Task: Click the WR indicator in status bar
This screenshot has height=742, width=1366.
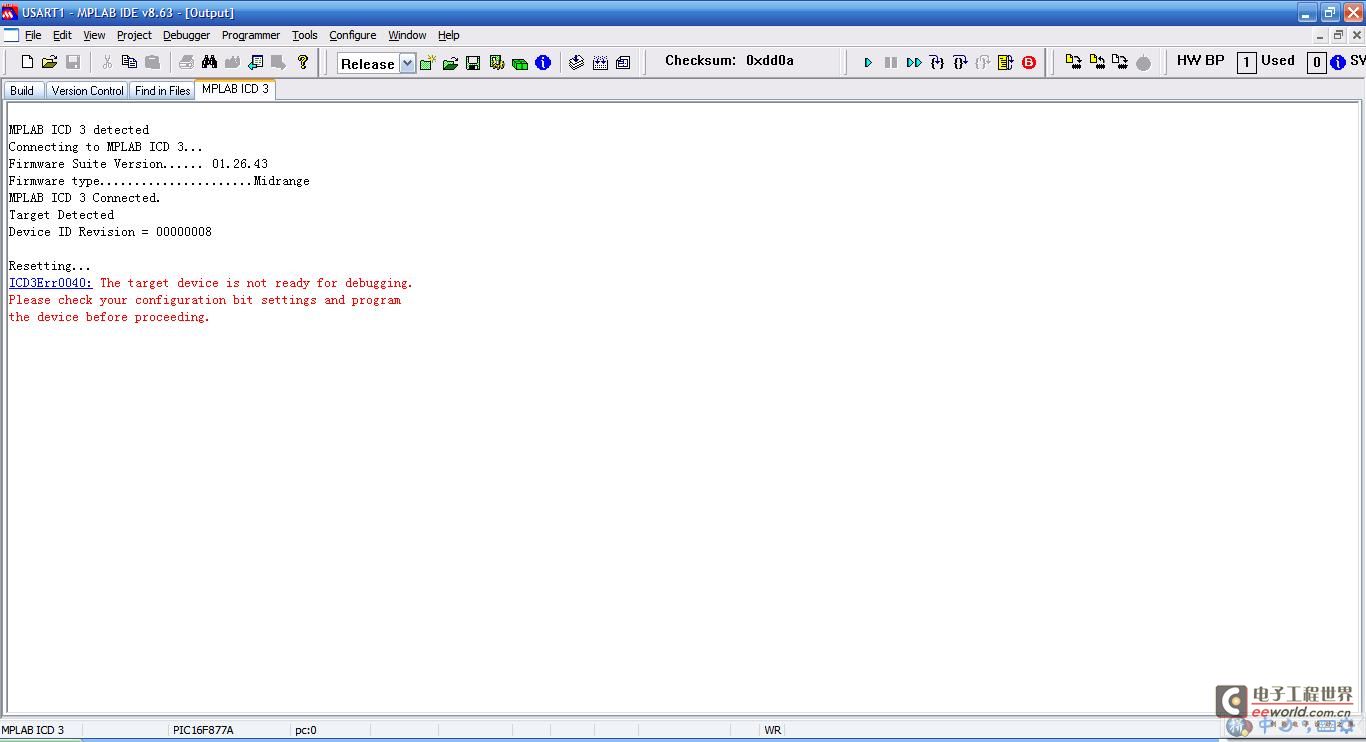Action: (773, 730)
